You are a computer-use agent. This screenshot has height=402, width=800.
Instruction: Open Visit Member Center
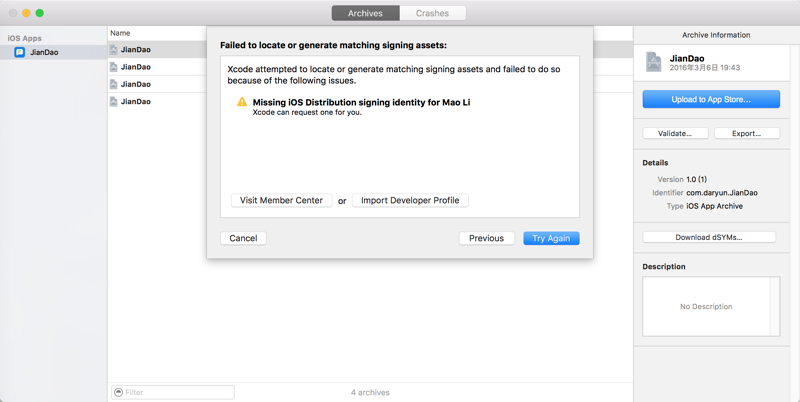coord(281,200)
